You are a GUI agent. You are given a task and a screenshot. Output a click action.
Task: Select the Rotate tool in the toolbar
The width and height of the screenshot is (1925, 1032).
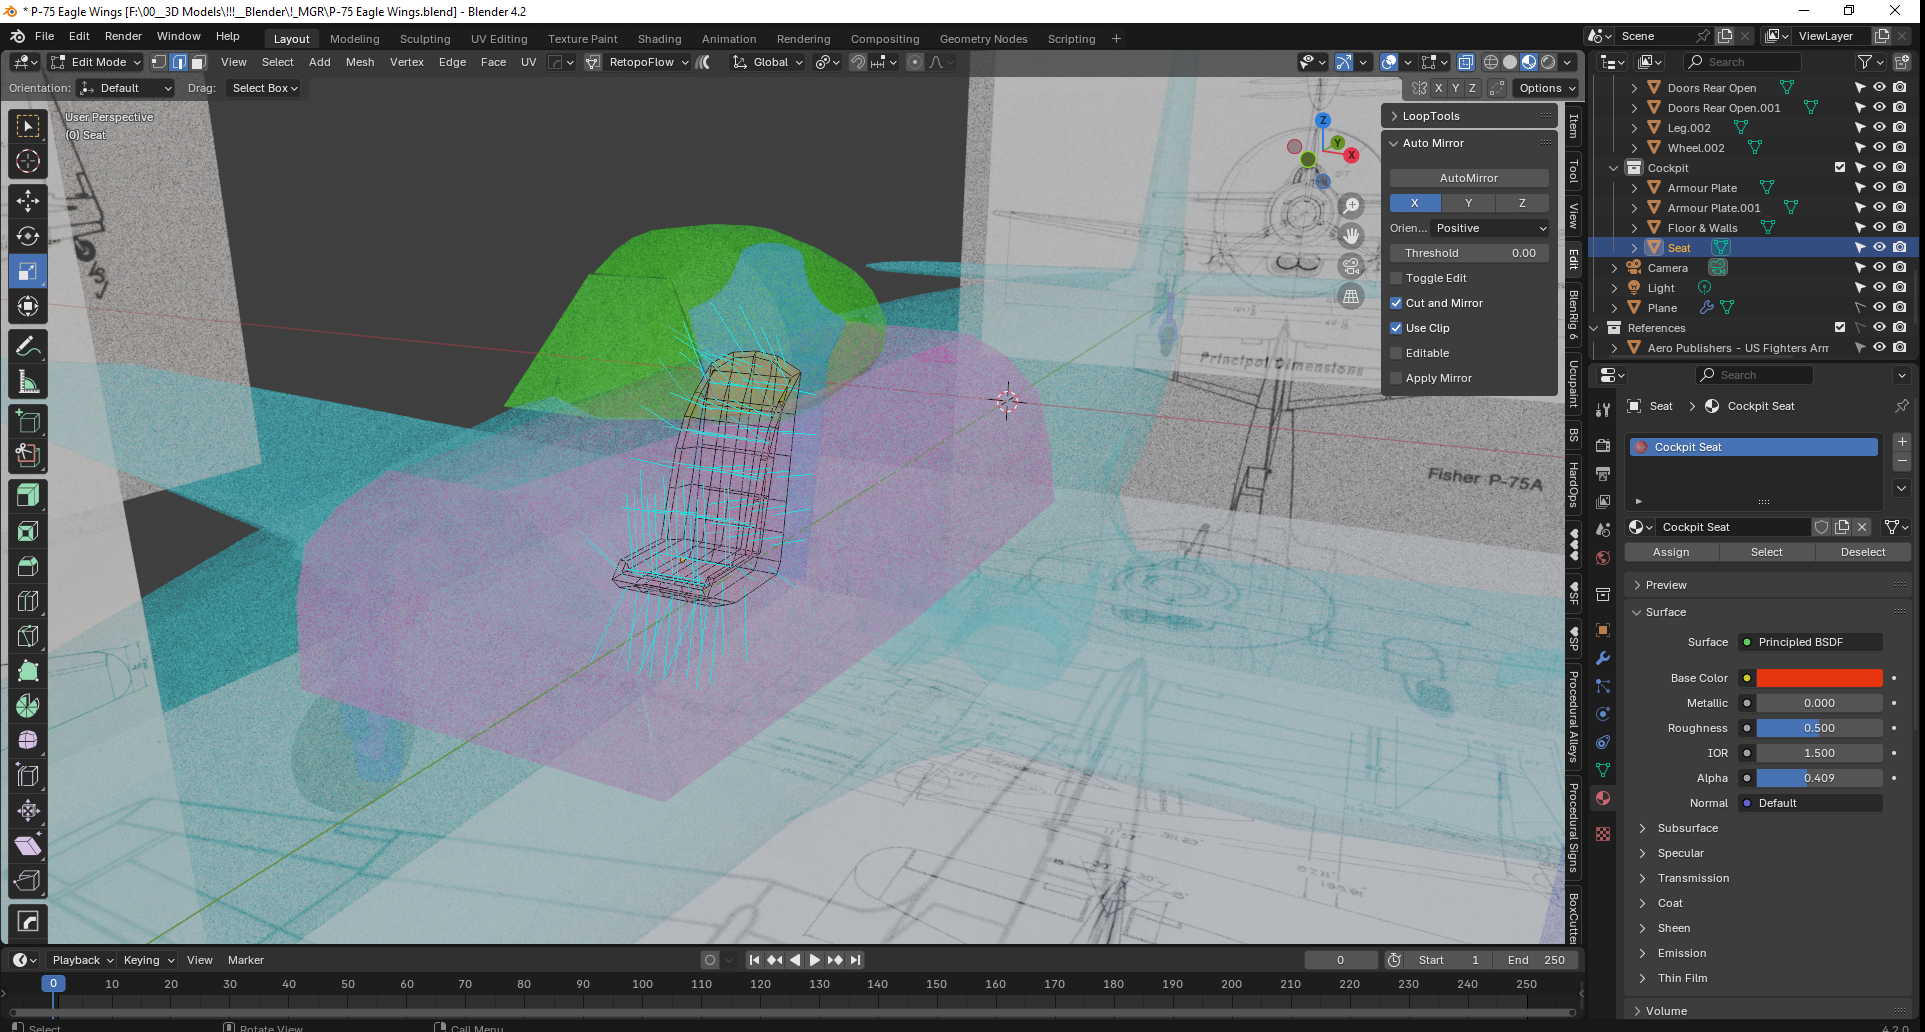(28, 236)
